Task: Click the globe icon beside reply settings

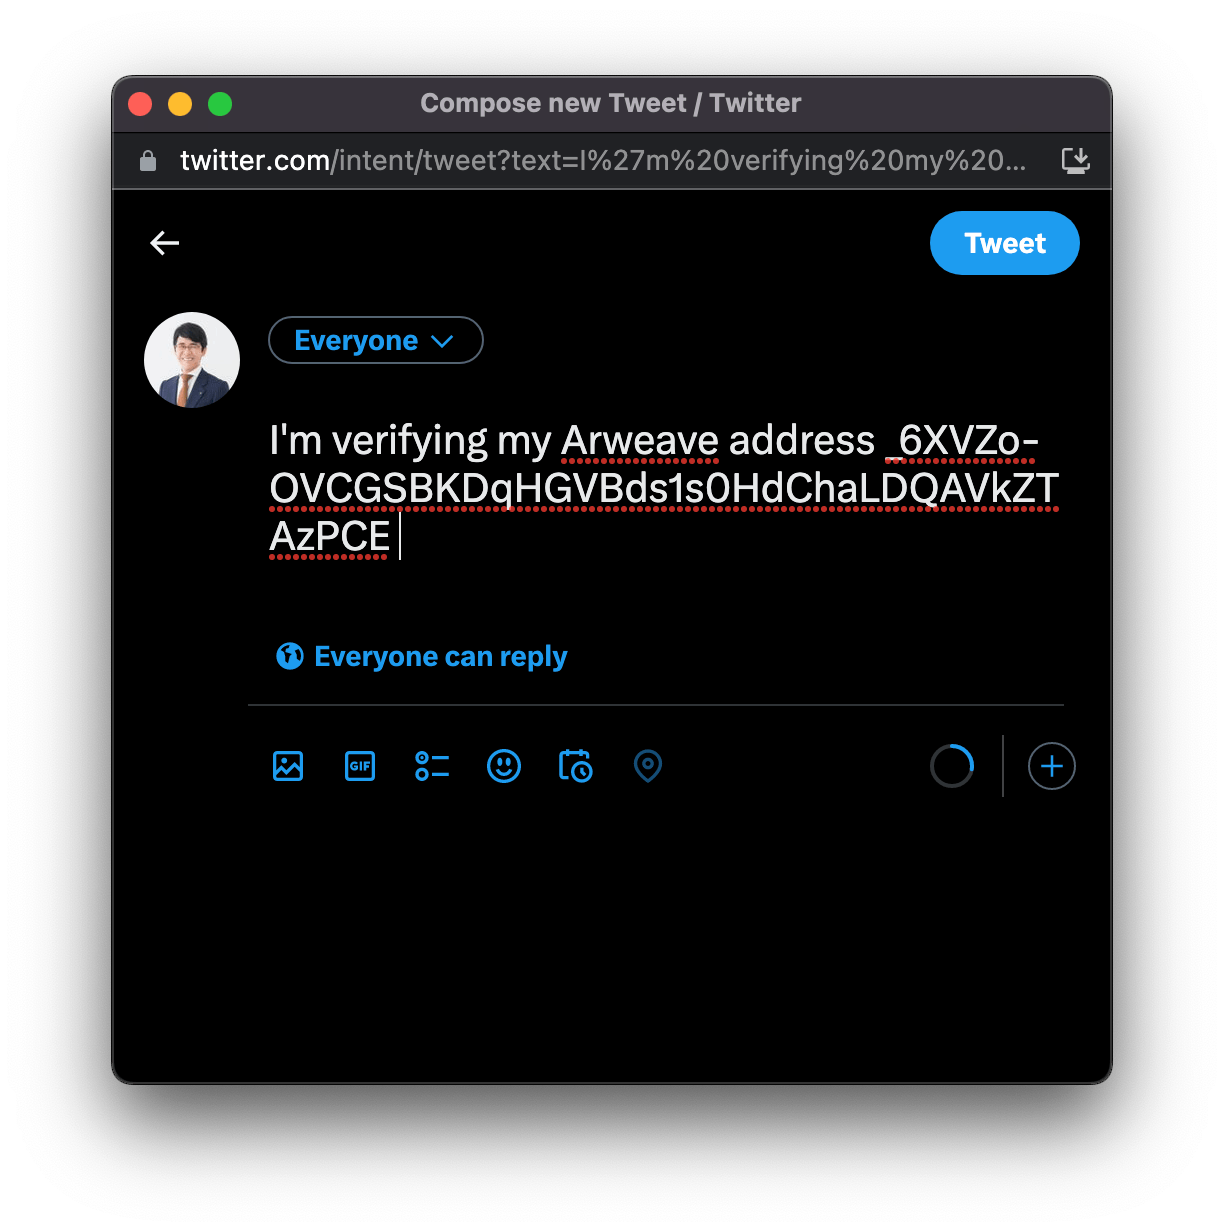Action: 290,656
